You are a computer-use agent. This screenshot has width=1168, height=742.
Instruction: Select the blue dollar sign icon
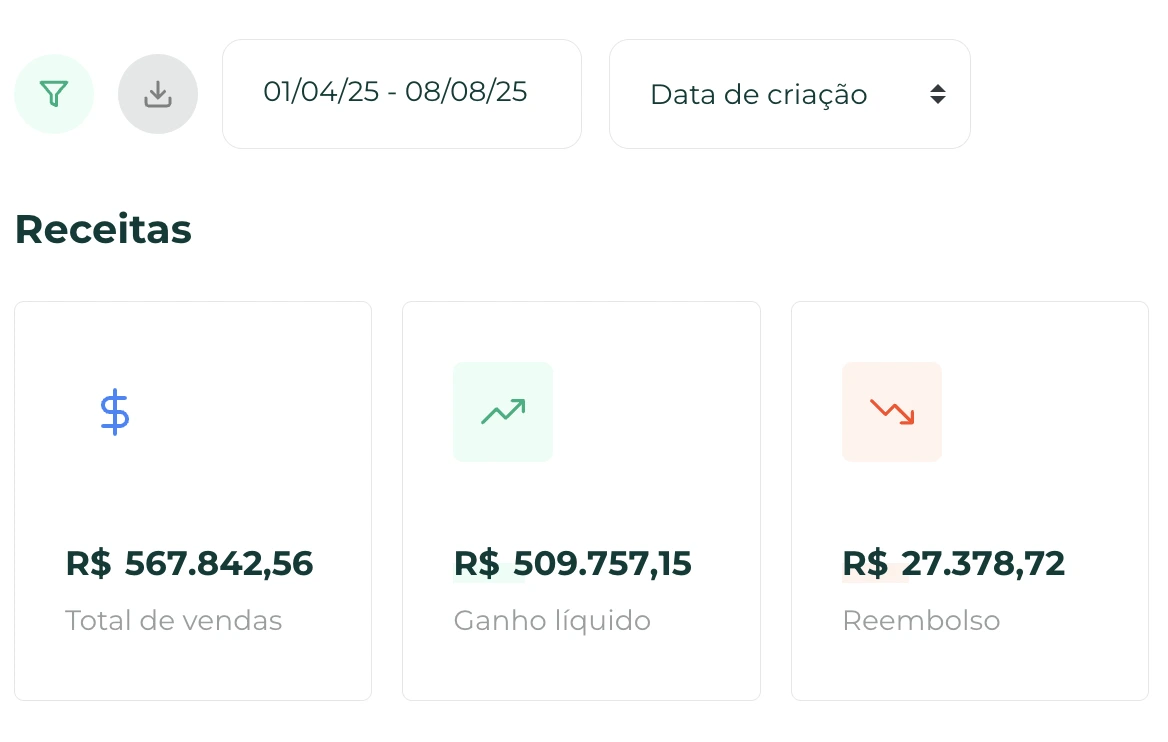click(114, 411)
